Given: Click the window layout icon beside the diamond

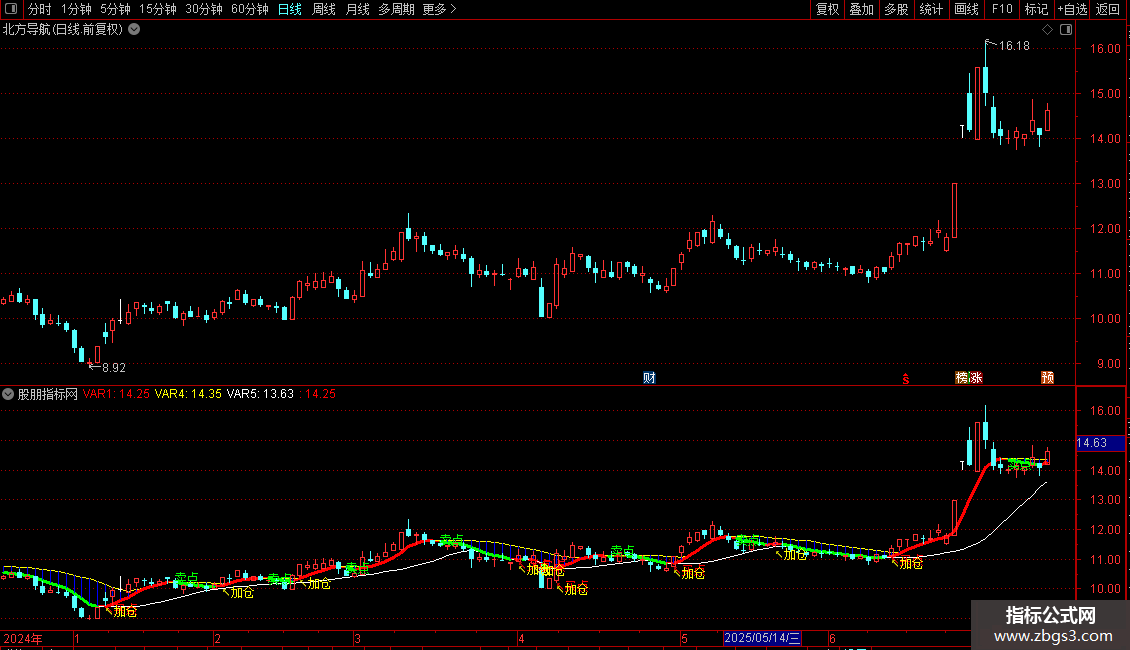Looking at the screenshot, I should tap(1066, 30).
